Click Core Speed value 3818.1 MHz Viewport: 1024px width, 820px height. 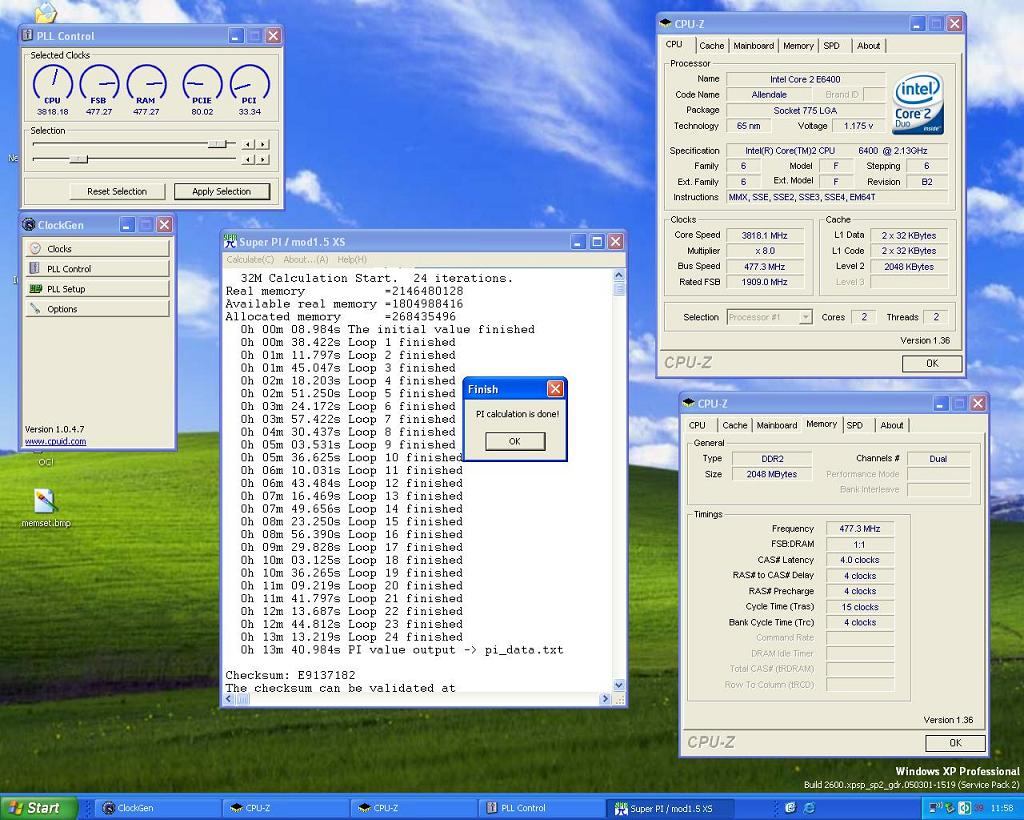(x=764, y=236)
